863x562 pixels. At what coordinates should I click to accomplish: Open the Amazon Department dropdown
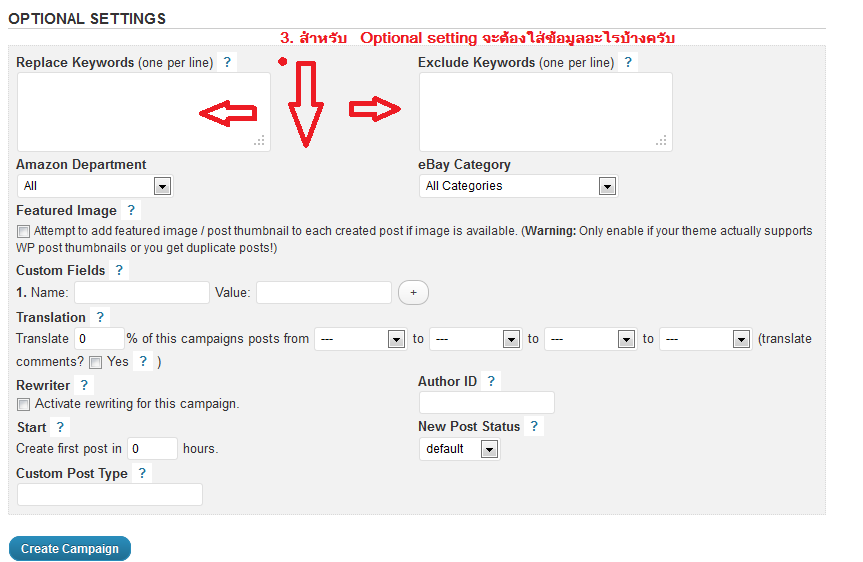coord(95,186)
